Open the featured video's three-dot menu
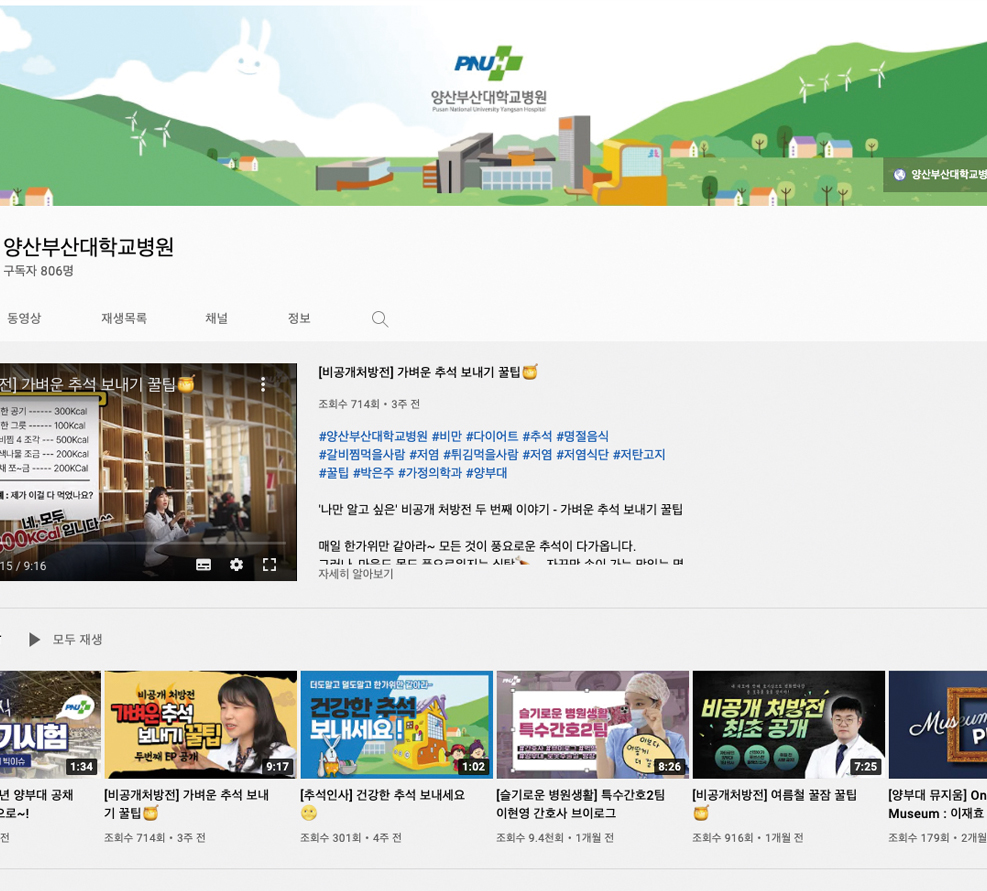This screenshot has width=987, height=891. tap(263, 384)
